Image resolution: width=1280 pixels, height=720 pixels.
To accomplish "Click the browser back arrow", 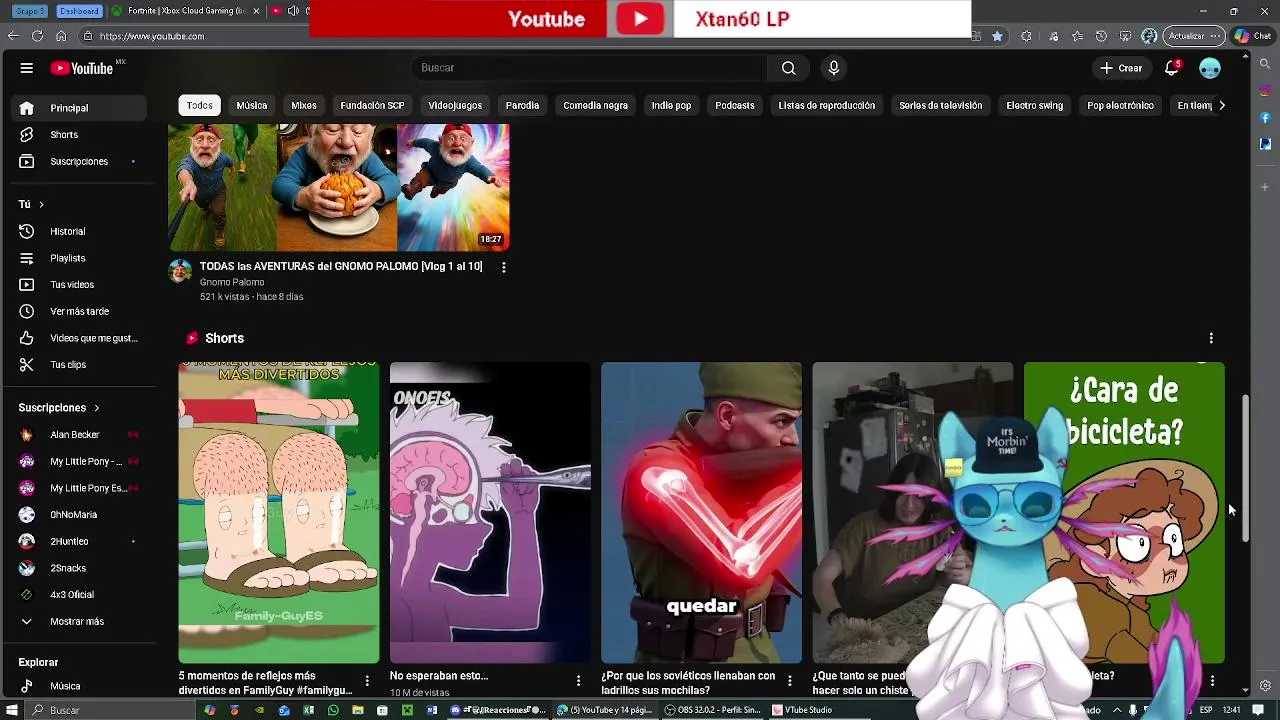I will tap(13, 36).
